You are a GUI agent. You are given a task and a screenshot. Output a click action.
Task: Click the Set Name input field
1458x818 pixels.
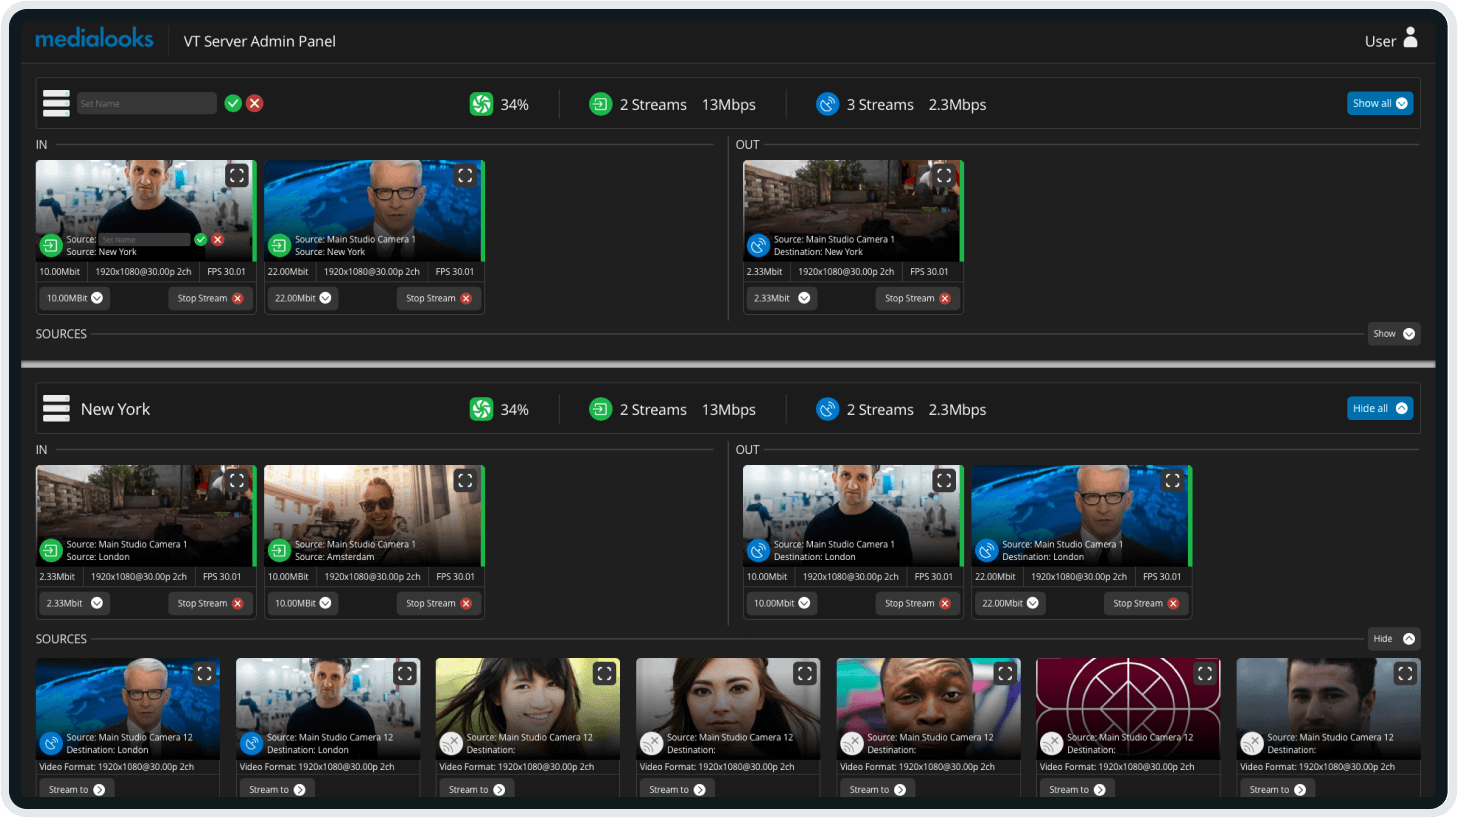[x=146, y=103]
